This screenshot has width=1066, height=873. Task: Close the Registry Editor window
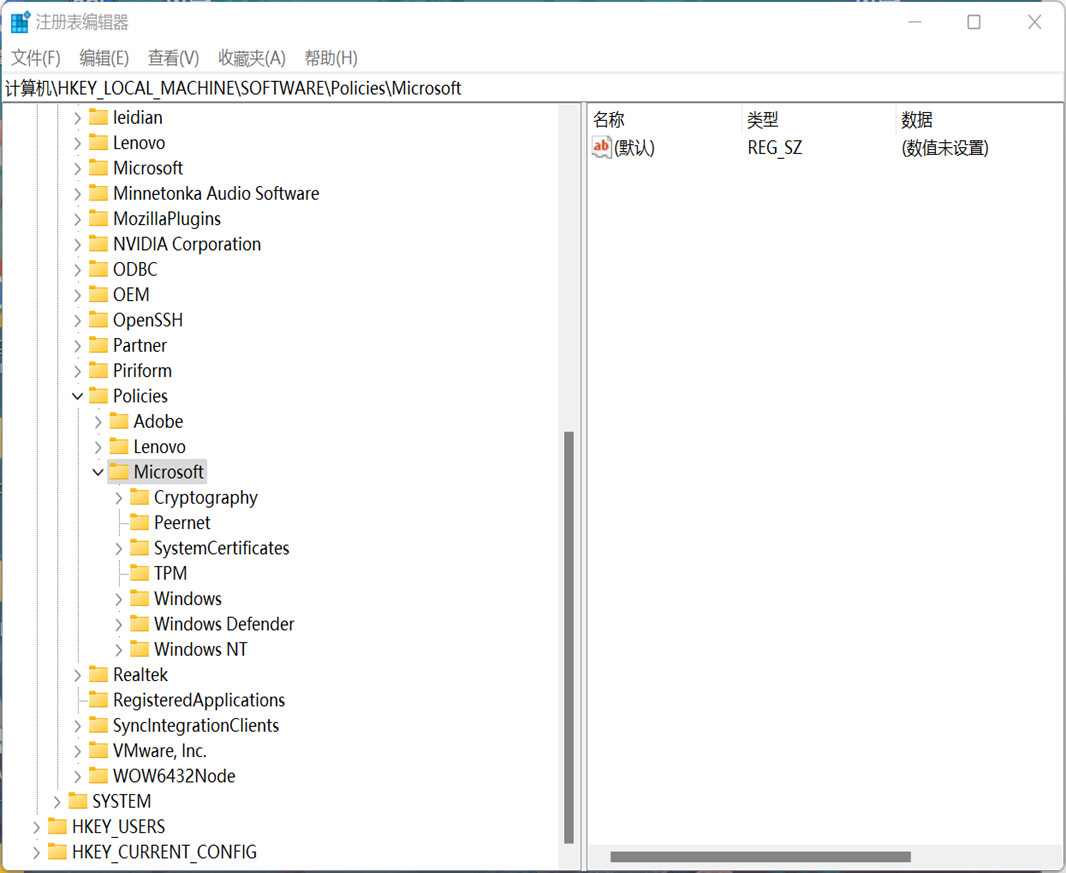coord(1035,22)
